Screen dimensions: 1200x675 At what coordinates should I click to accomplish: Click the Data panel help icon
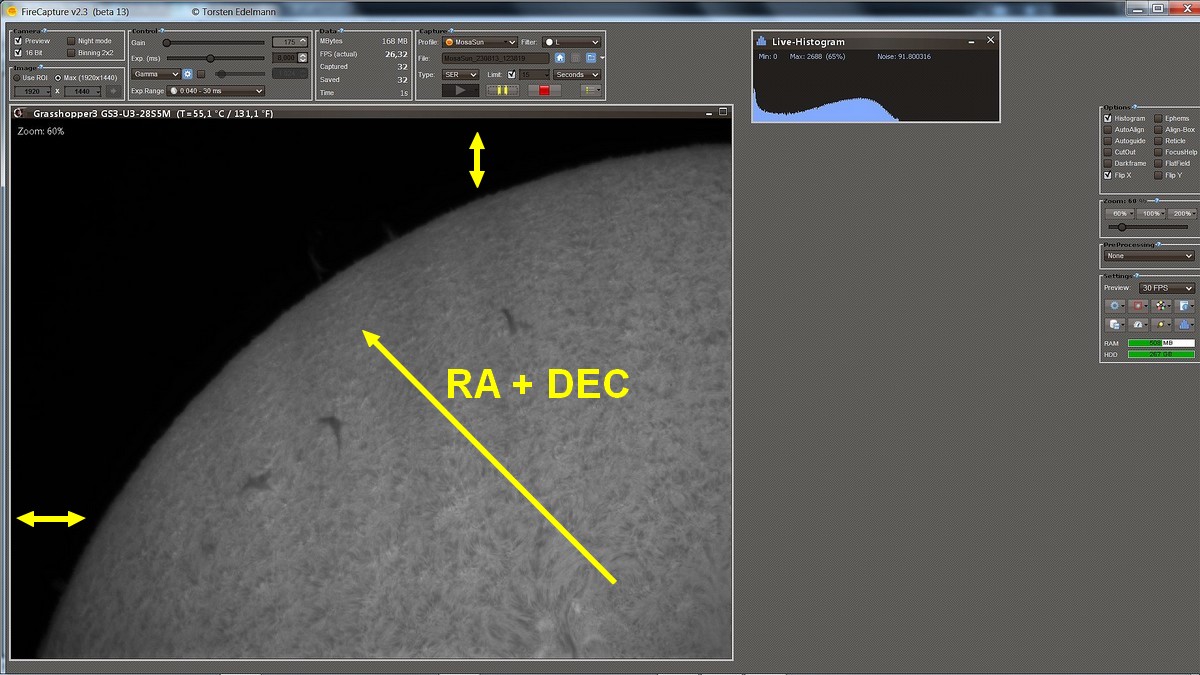pyautogui.click(x=340, y=31)
